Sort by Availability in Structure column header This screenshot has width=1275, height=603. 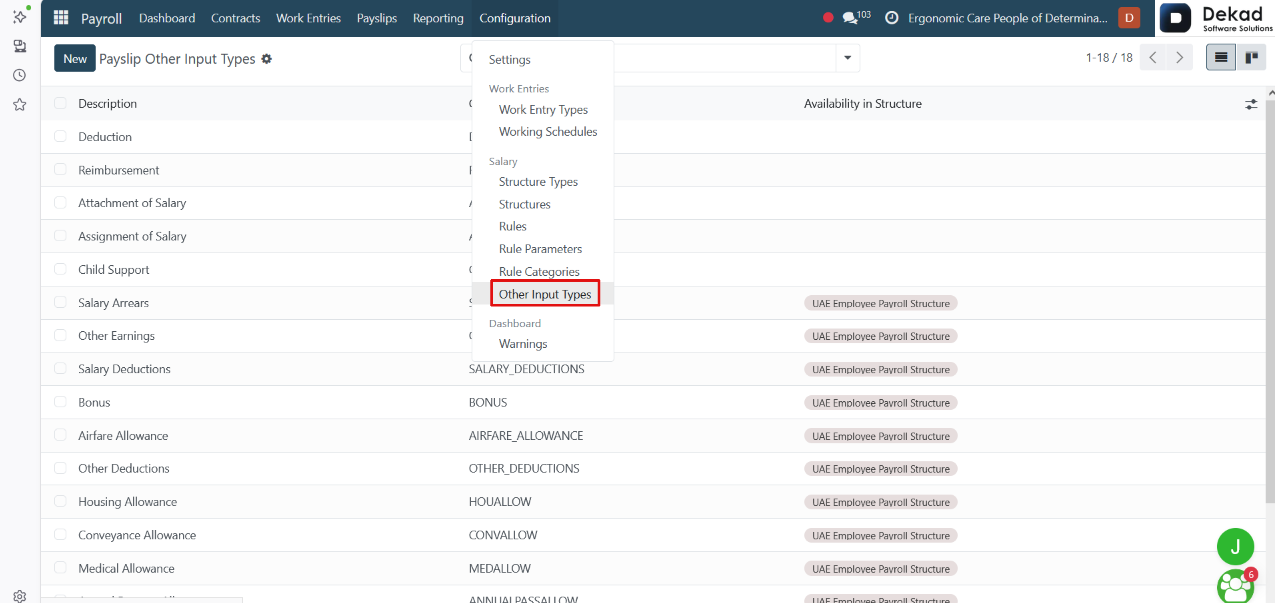pyautogui.click(x=863, y=104)
